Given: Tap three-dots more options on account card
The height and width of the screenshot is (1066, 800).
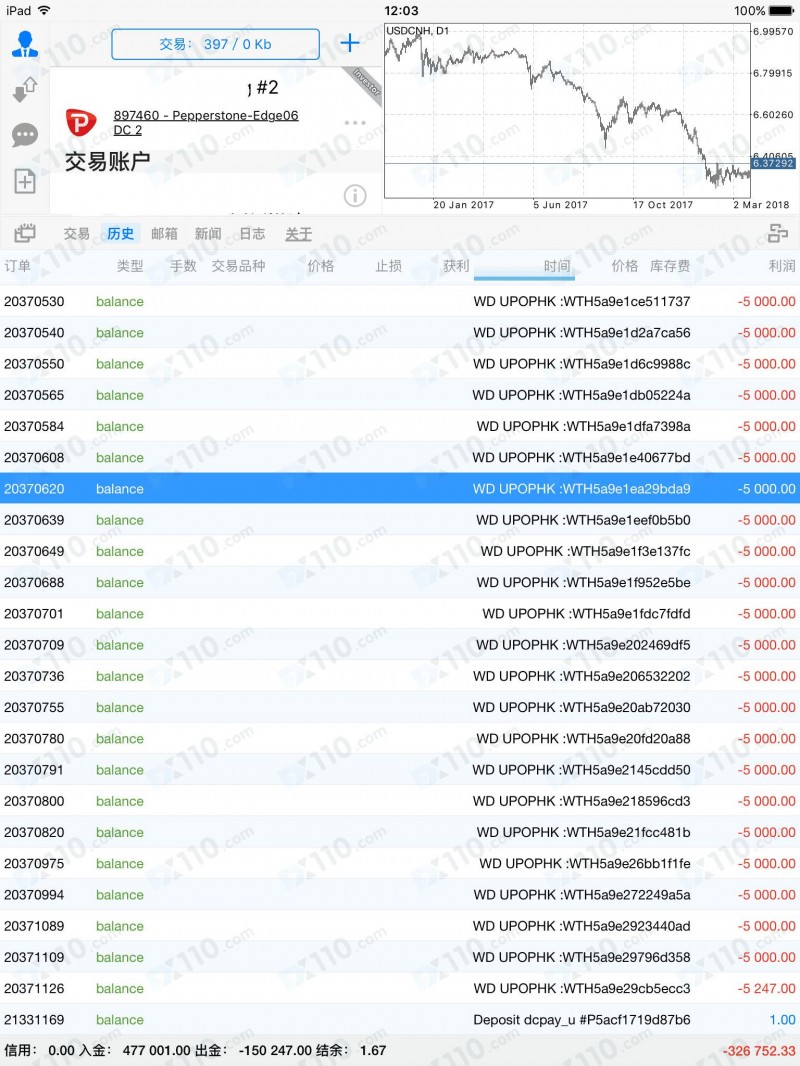Looking at the screenshot, I should (x=355, y=123).
